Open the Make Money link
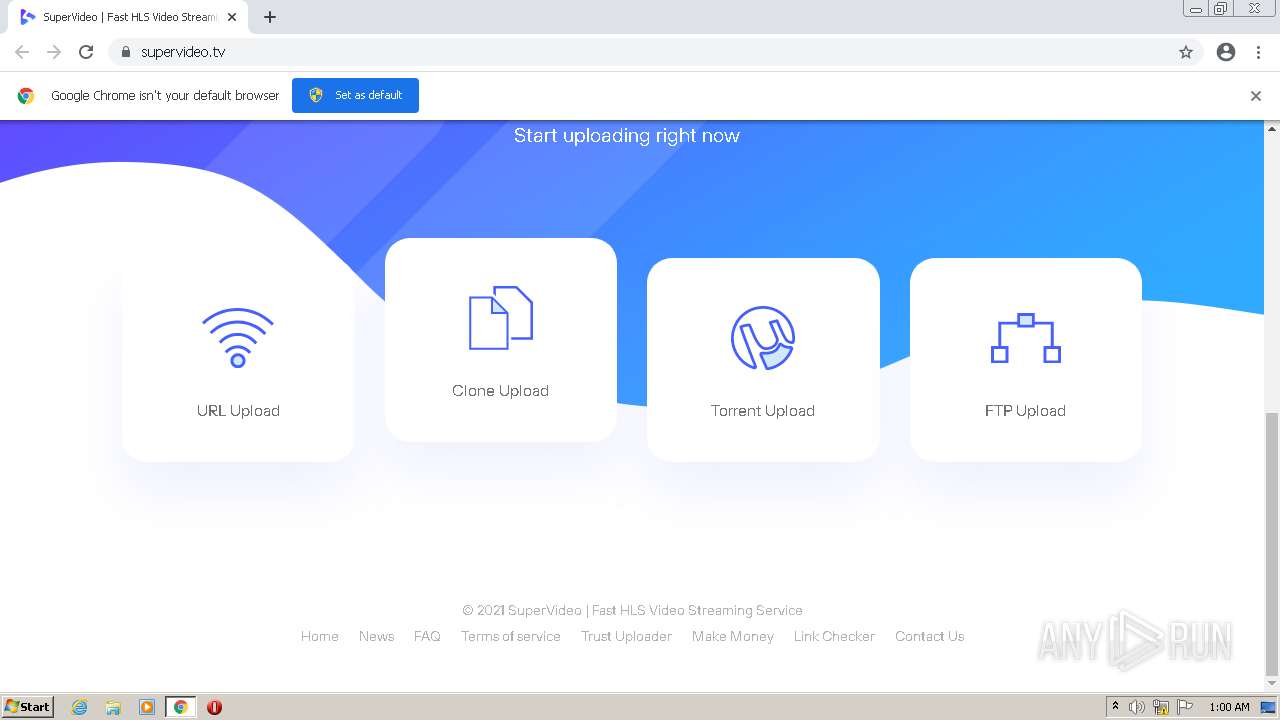The width and height of the screenshot is (1280, 720). click(733, 636)
